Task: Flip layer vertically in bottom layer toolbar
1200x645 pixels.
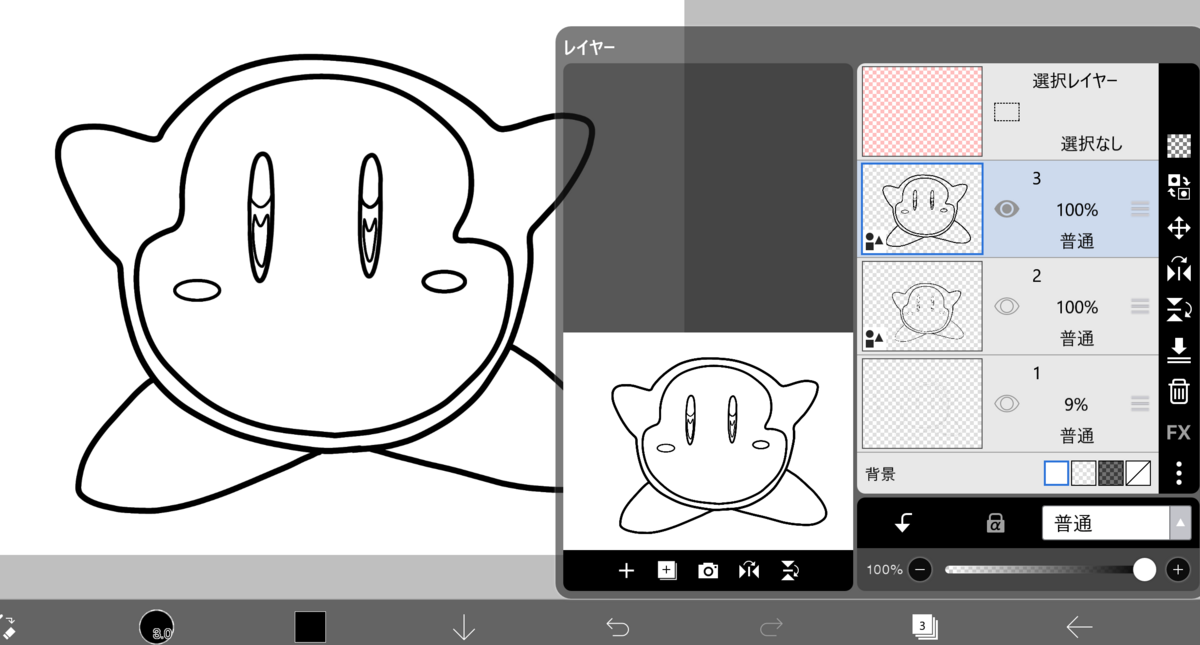Action: click(790, 571)
